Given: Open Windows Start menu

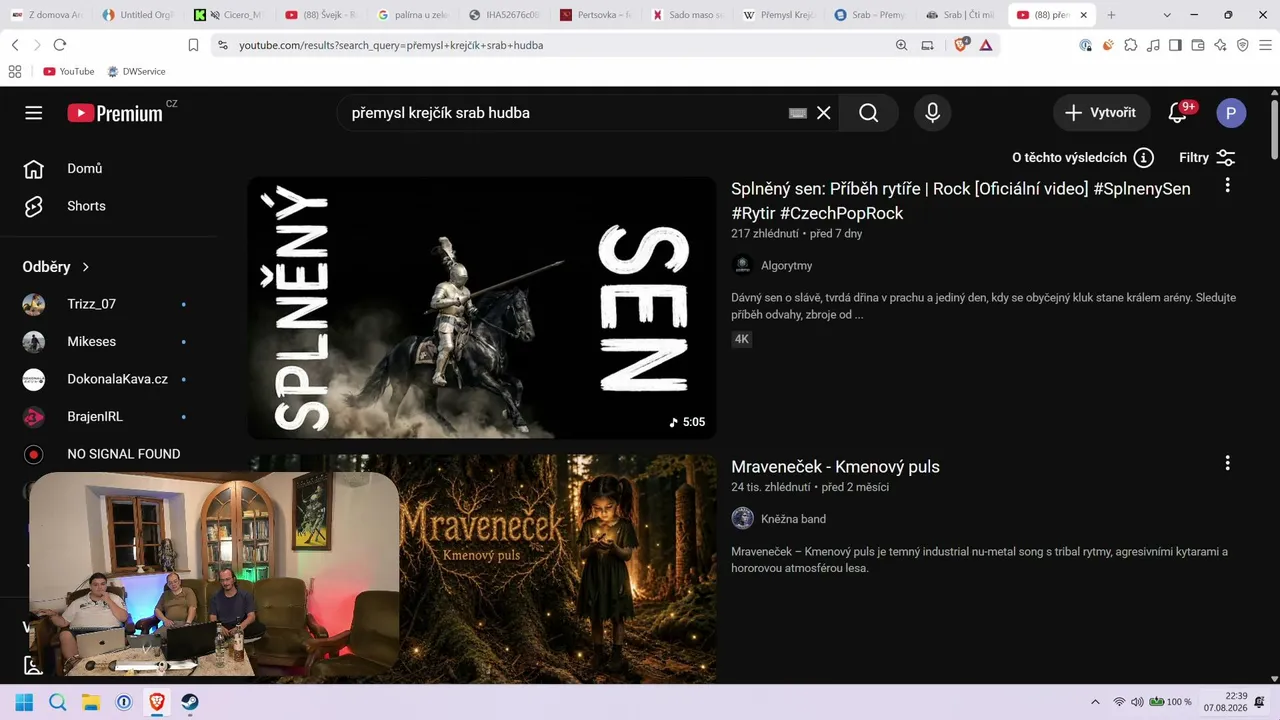Looking at the screenshot, I should pyautogui.click(x=24, y=702).
